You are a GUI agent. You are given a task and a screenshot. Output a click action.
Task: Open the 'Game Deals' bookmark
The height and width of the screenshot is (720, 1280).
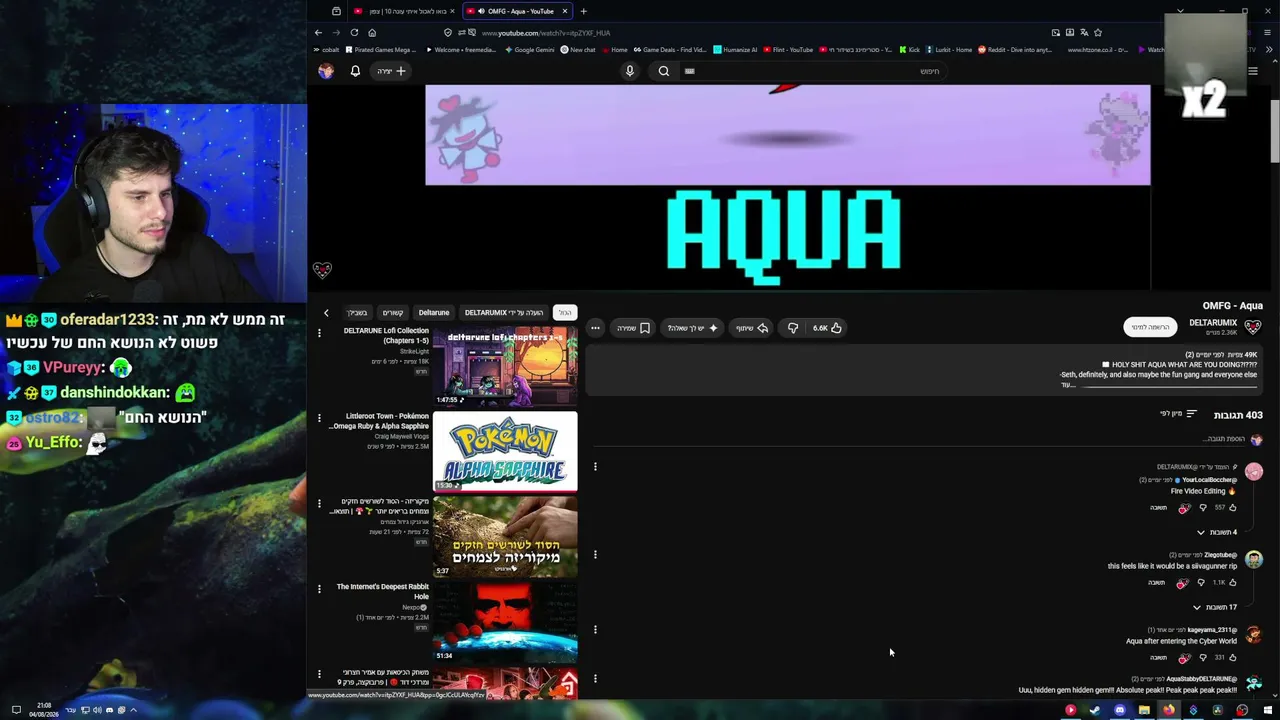click(669, 50)
